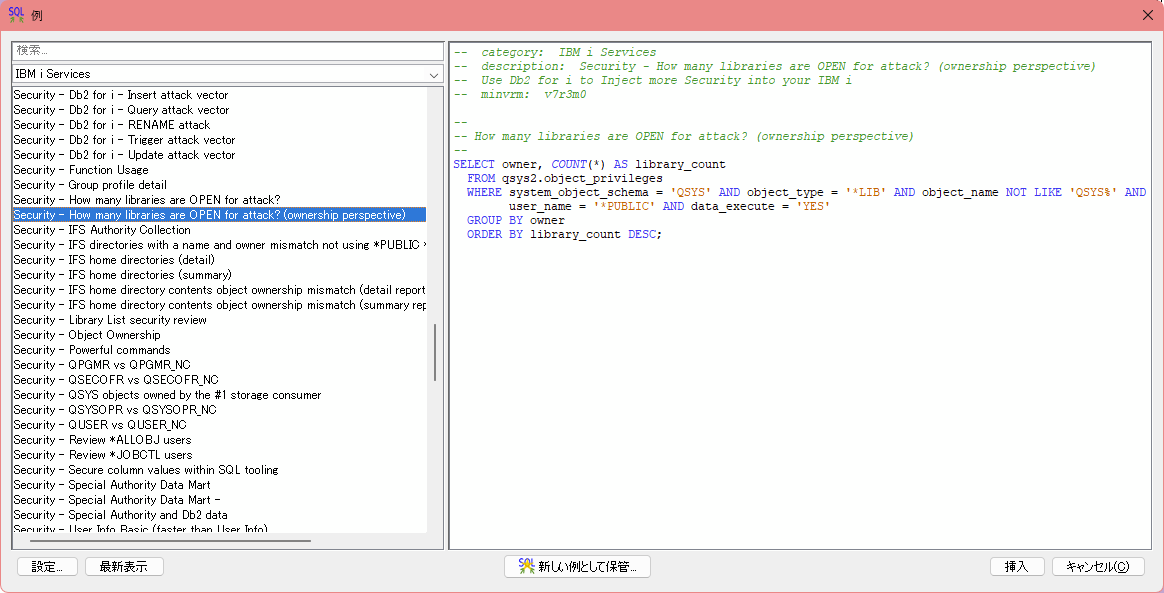Click the example list vertical scrollbar thumb
Image resolution: width=1164 pixels, height=593 pixels.
click(435, 353)
